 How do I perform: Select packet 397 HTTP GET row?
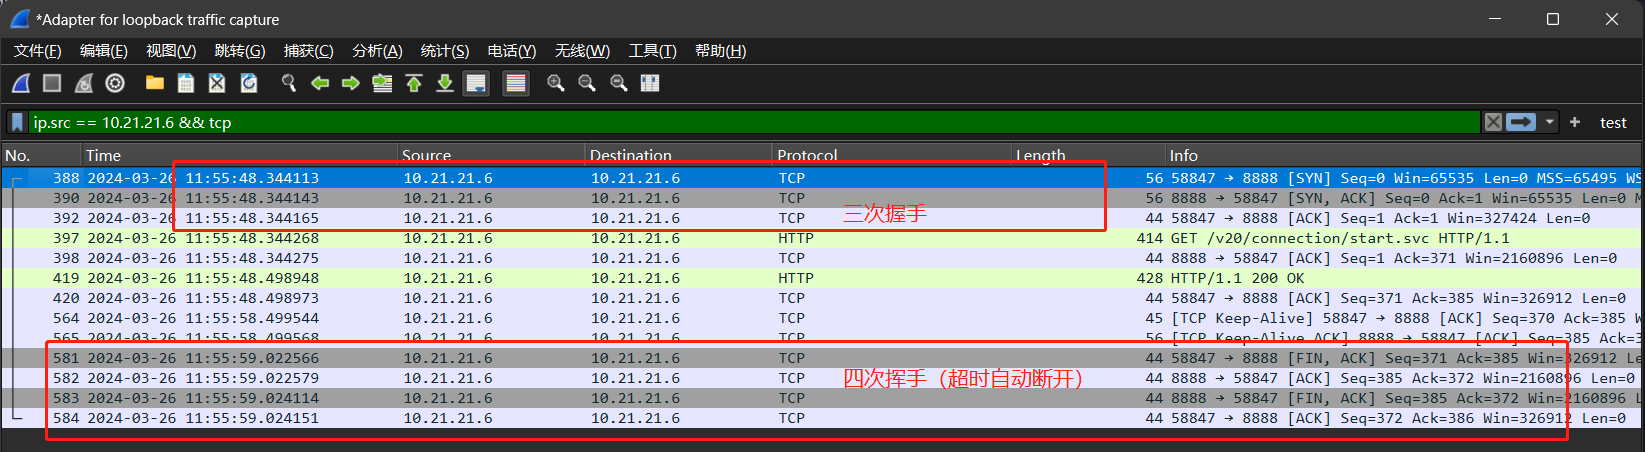pos(821,238)
